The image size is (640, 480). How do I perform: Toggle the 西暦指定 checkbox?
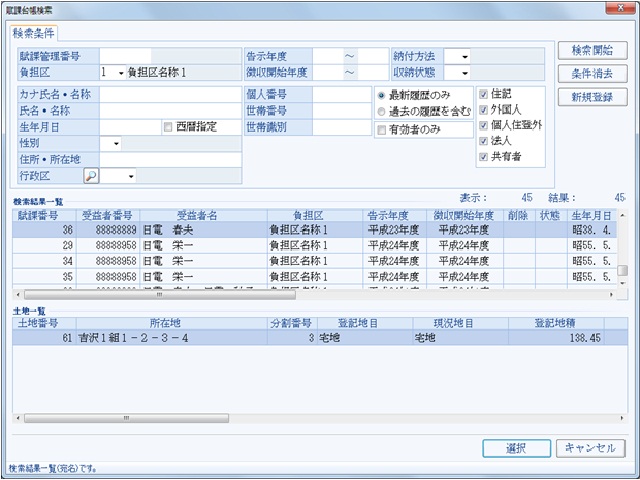click(x=168, y=128)
